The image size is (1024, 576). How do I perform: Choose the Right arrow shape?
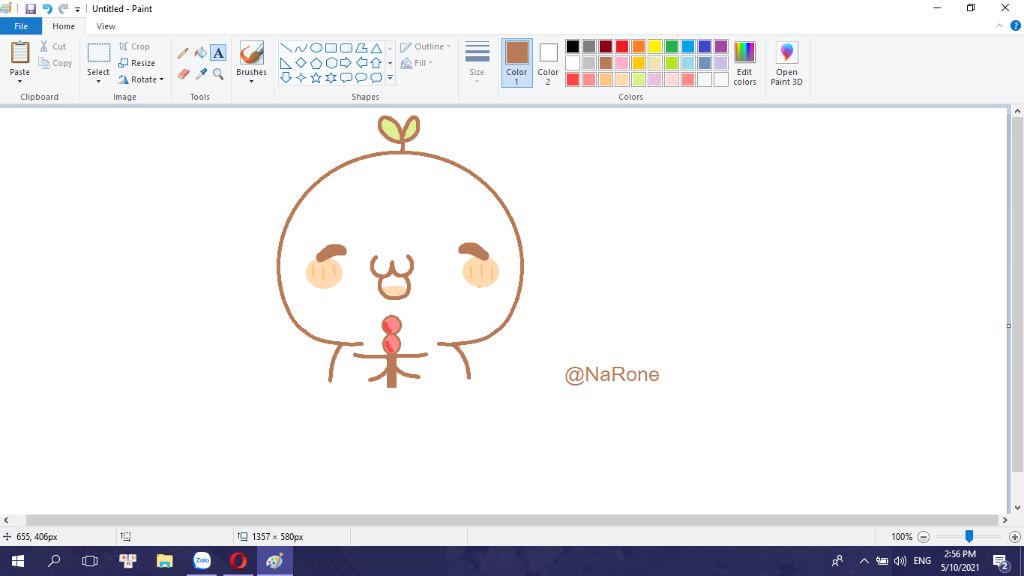point(346,63)
